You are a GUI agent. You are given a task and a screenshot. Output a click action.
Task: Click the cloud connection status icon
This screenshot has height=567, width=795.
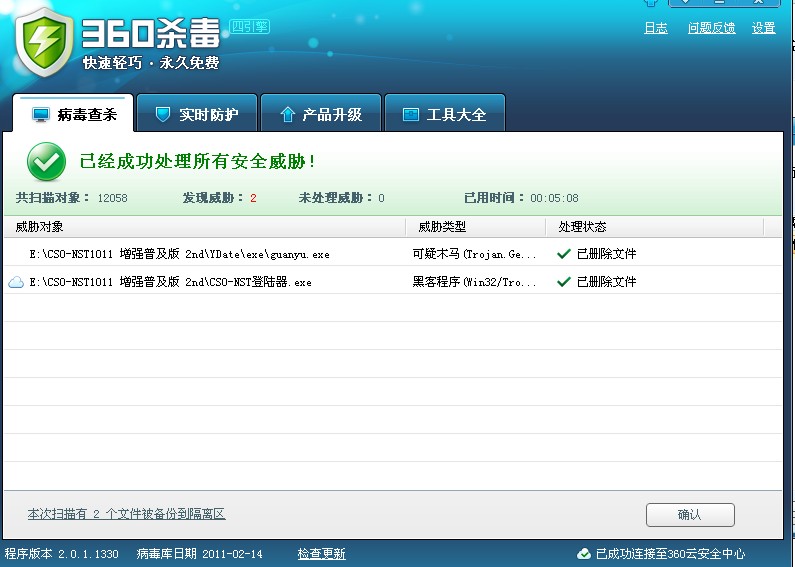tap(584, 553)
